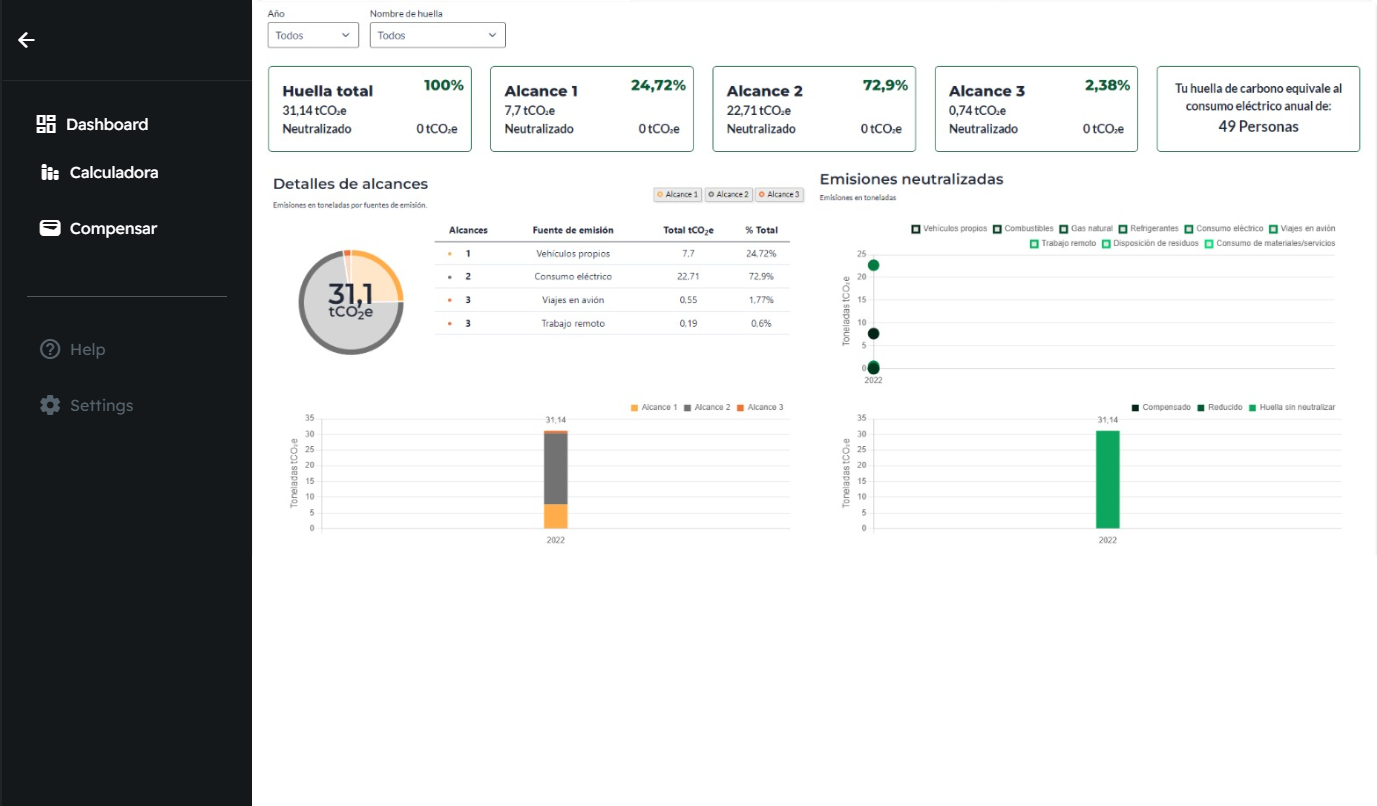Toggle Combustibles legend item
Image resolution: width=1377 pixels, height=806 pixels.
(x=1023, y=229)
